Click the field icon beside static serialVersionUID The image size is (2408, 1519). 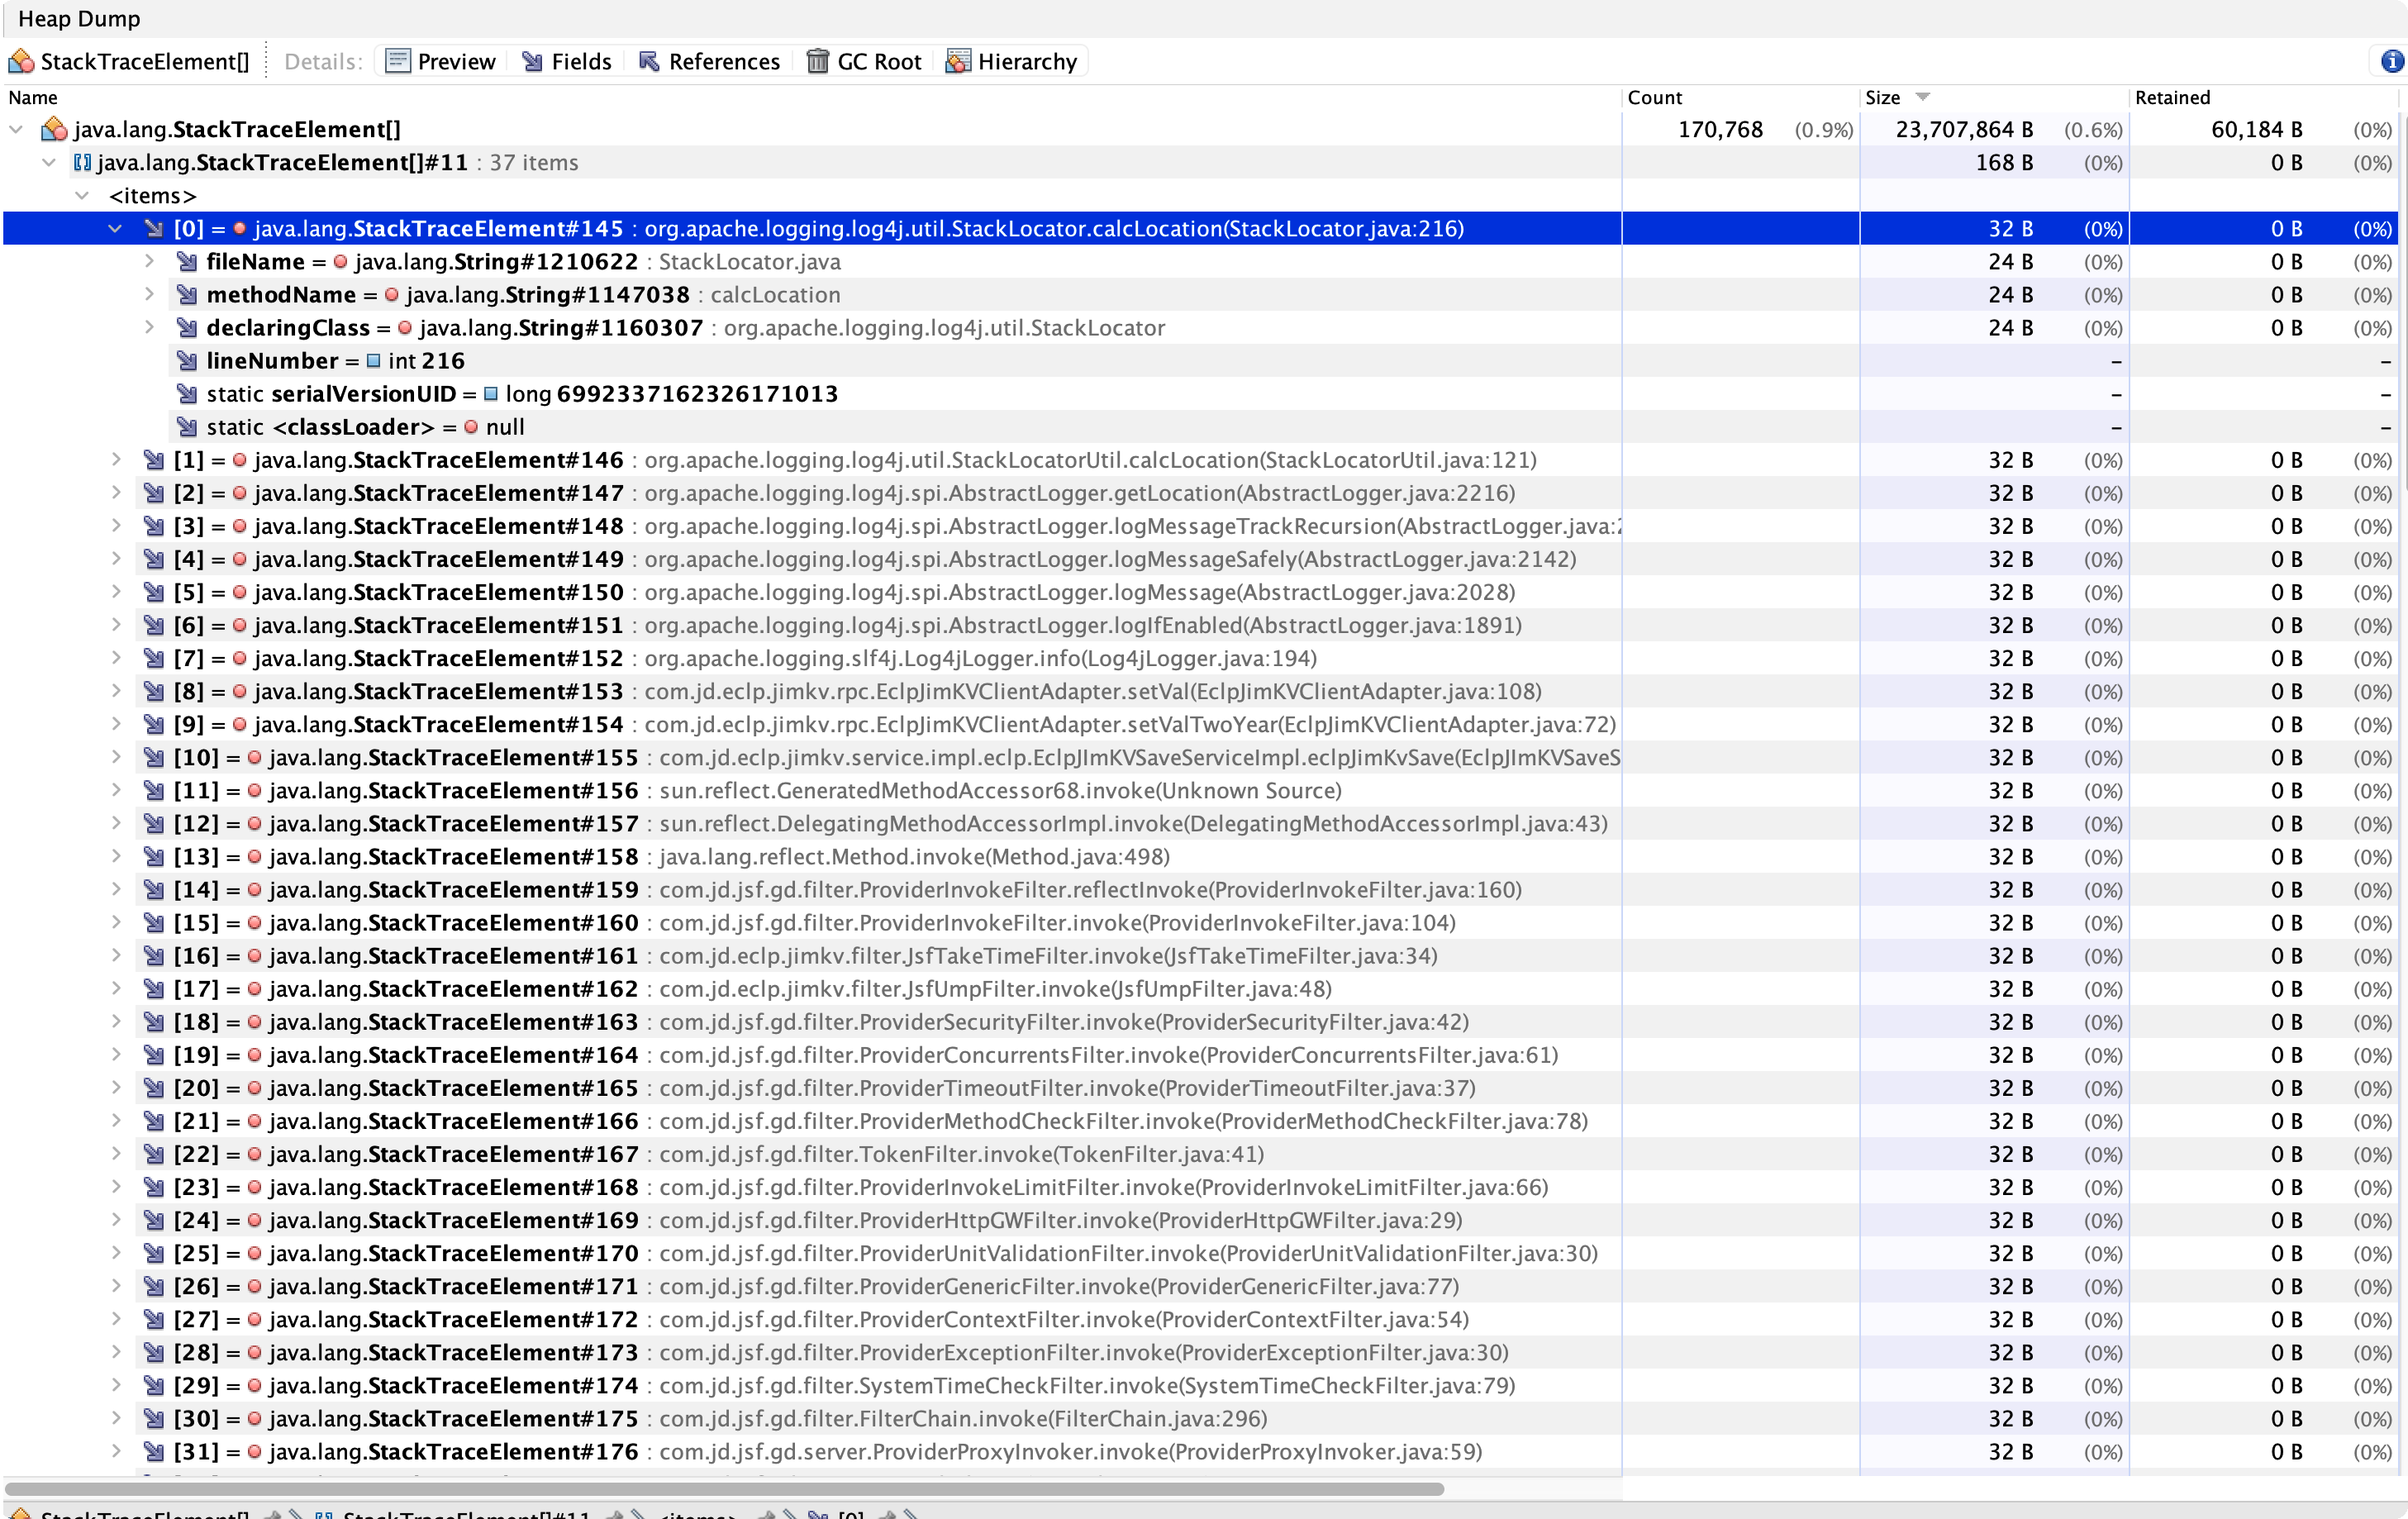pos(187,394)
